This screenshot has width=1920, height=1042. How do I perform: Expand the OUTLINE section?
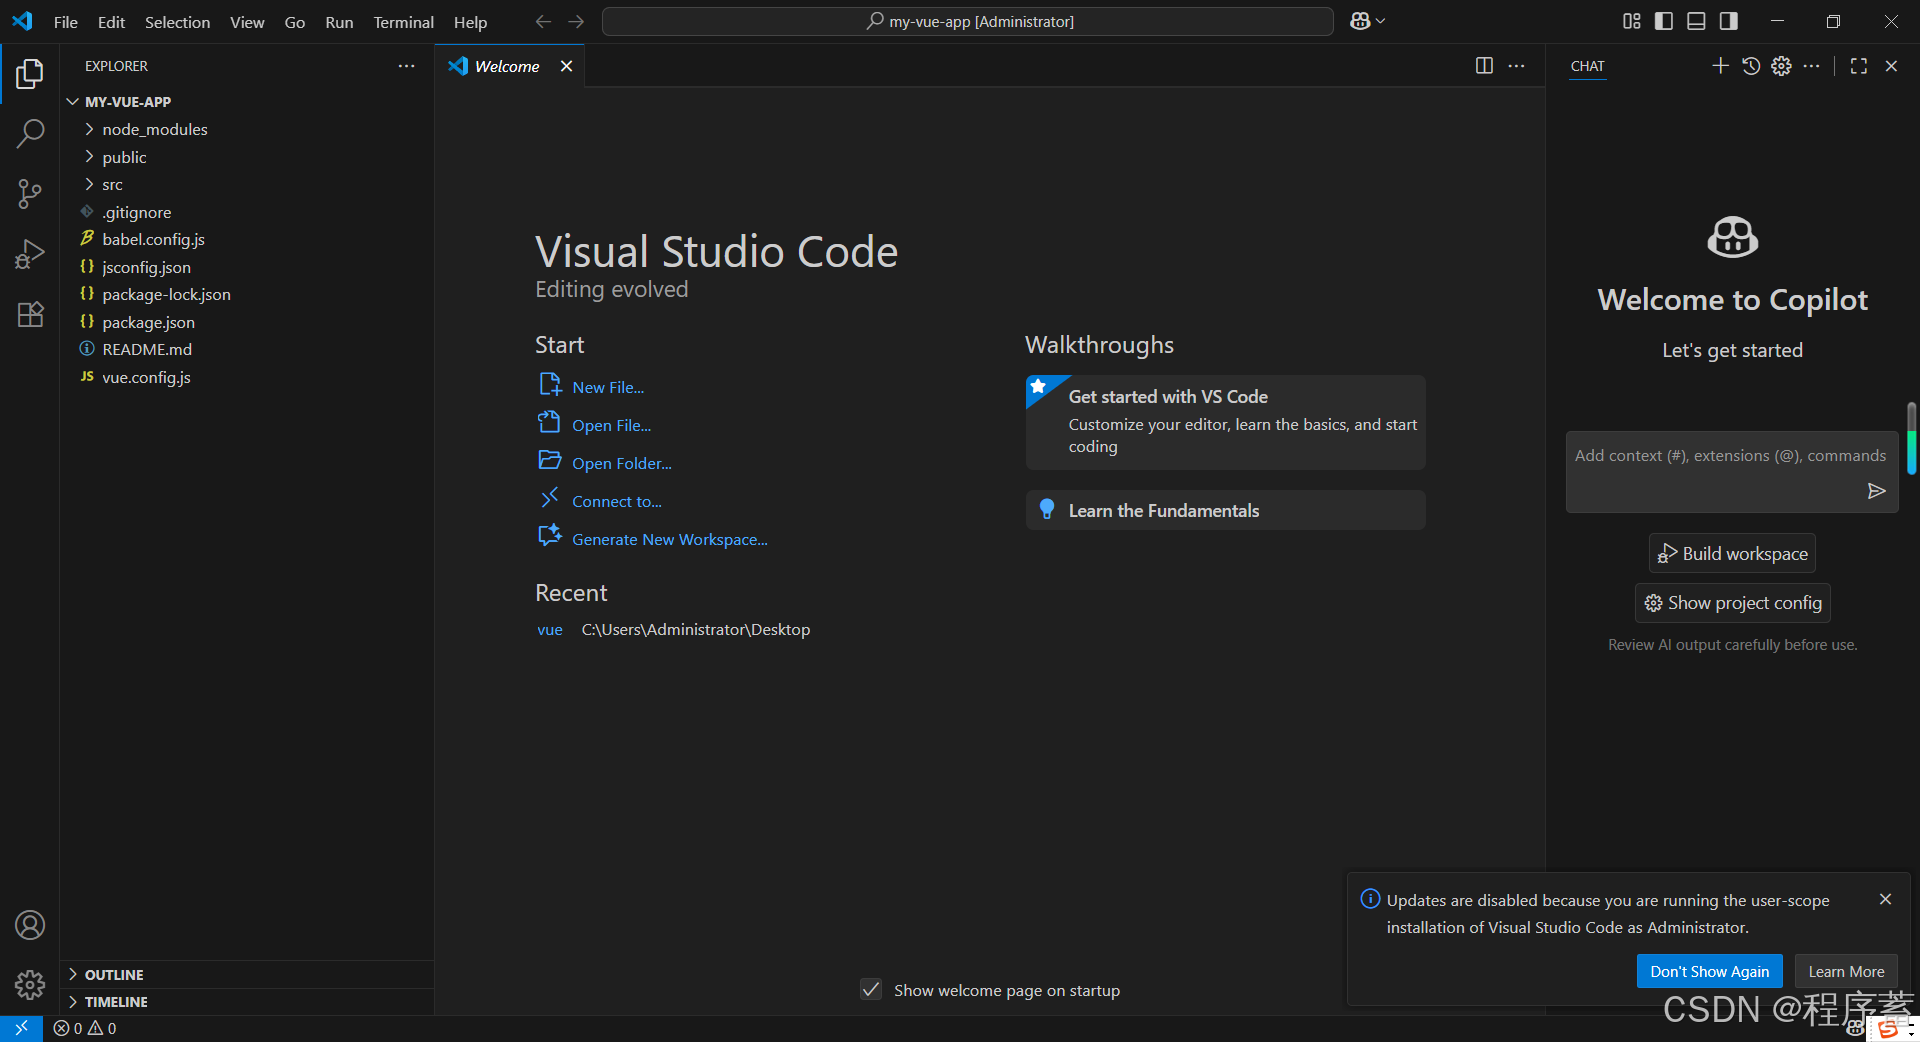tap(247, 975)
